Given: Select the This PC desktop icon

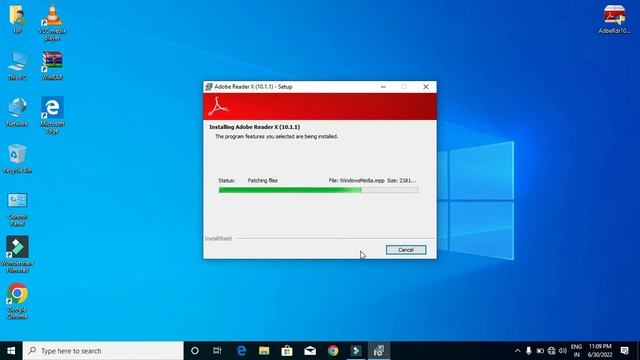Looking at the screenshot, I should tap(17, 66).
